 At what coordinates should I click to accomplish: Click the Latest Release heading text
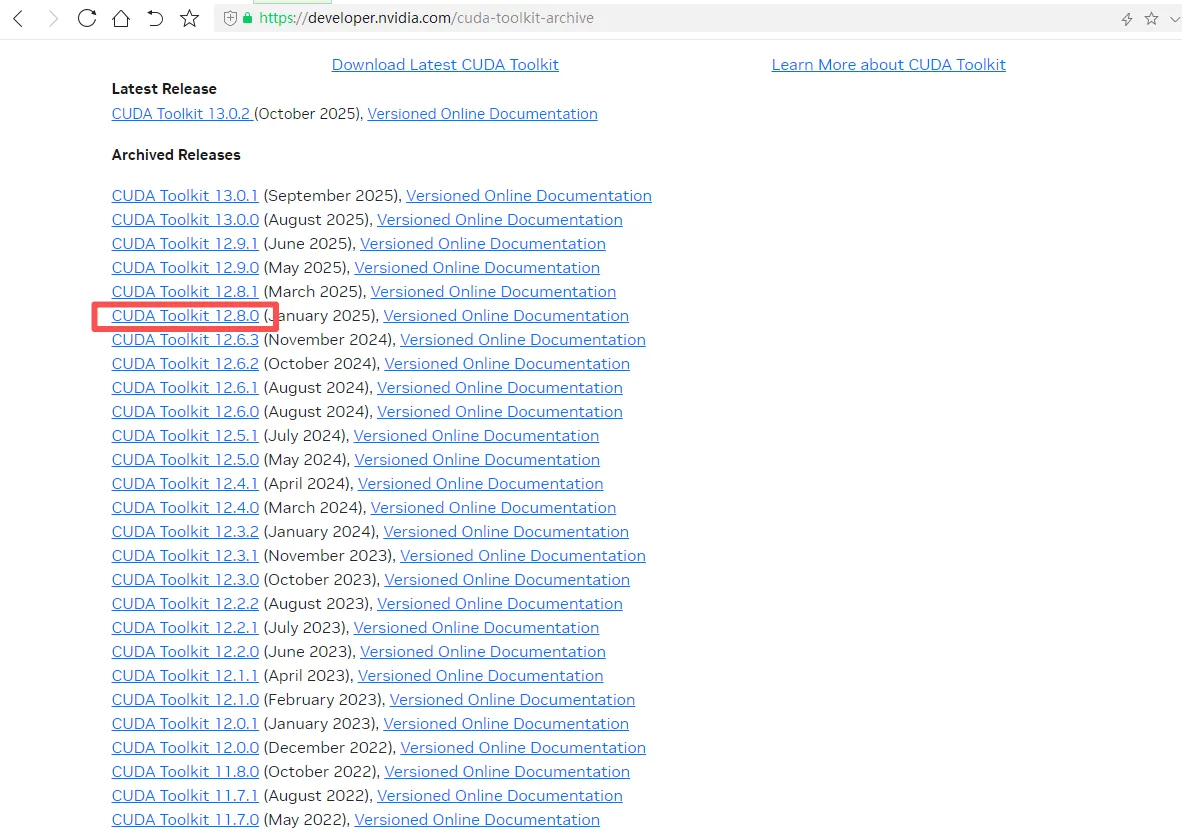tap(164, 89)
